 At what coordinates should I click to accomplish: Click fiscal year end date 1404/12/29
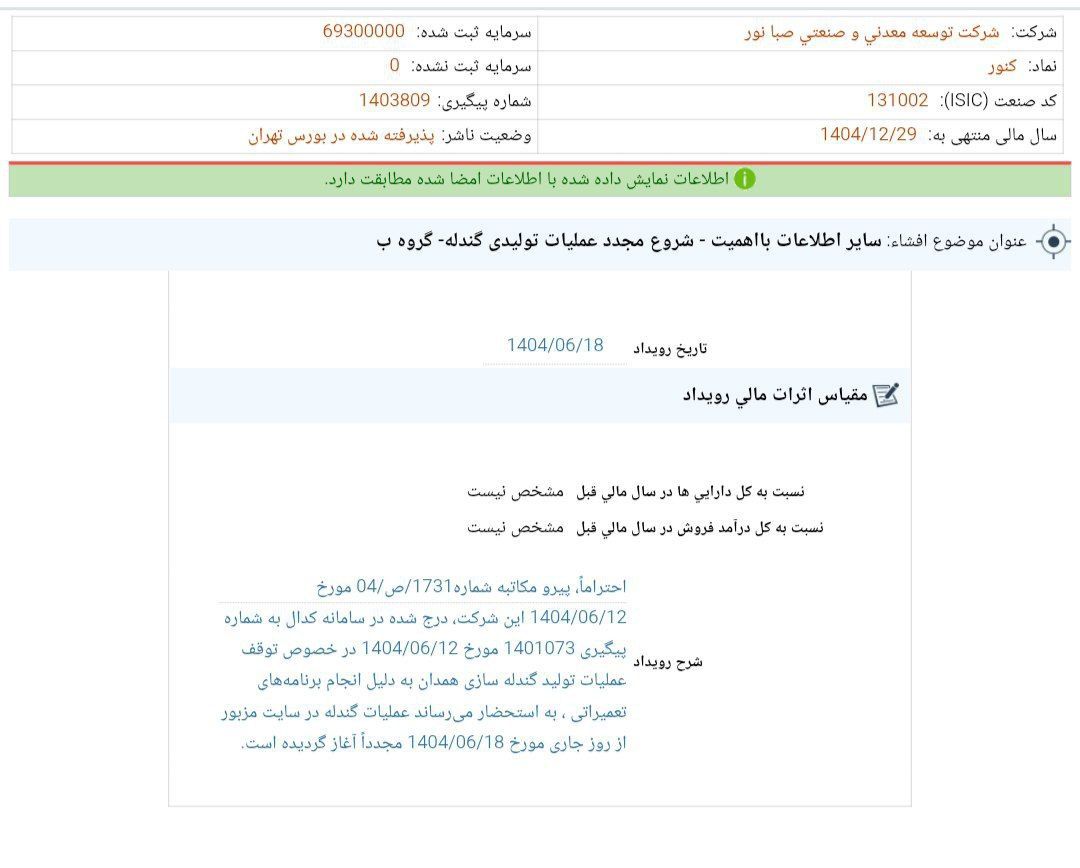[869, 134]
